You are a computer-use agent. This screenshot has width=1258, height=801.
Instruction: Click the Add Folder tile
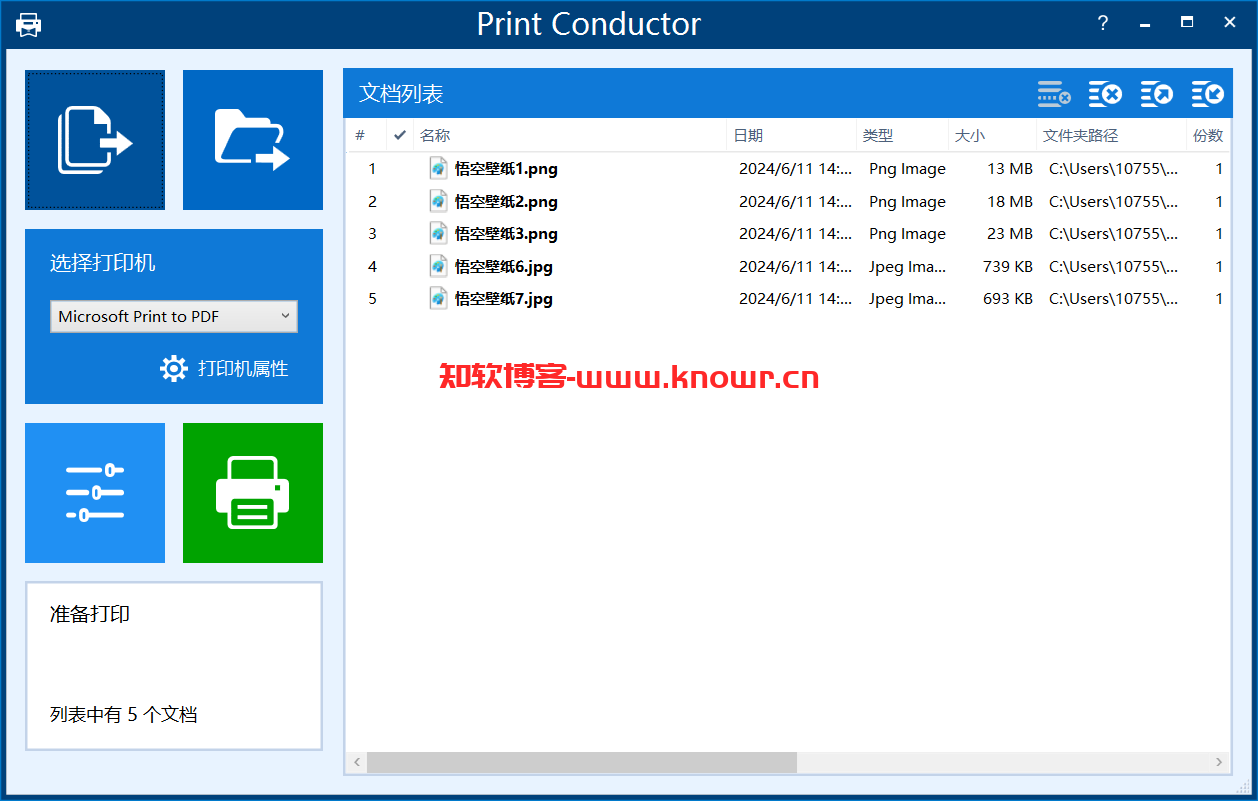pos(253,140)
